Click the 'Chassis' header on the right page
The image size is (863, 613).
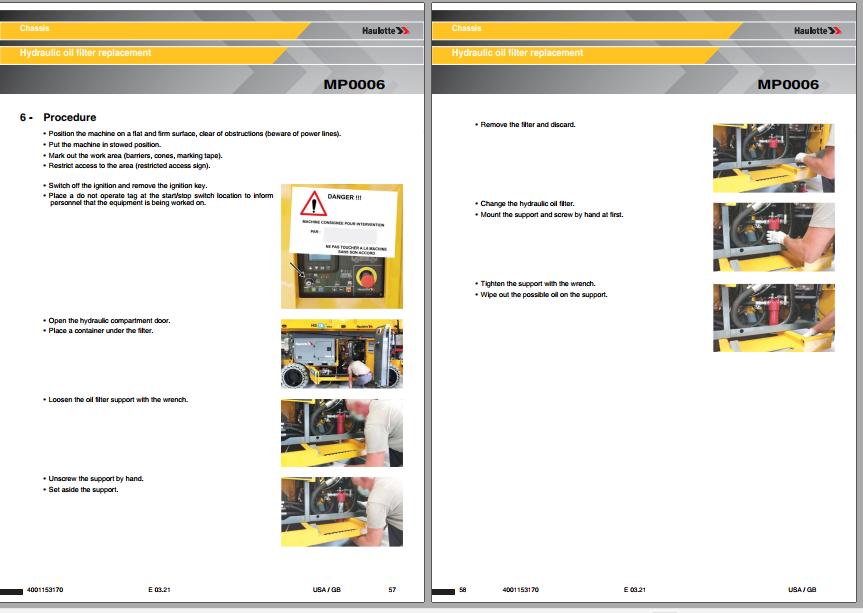click(x=467, y=28)
